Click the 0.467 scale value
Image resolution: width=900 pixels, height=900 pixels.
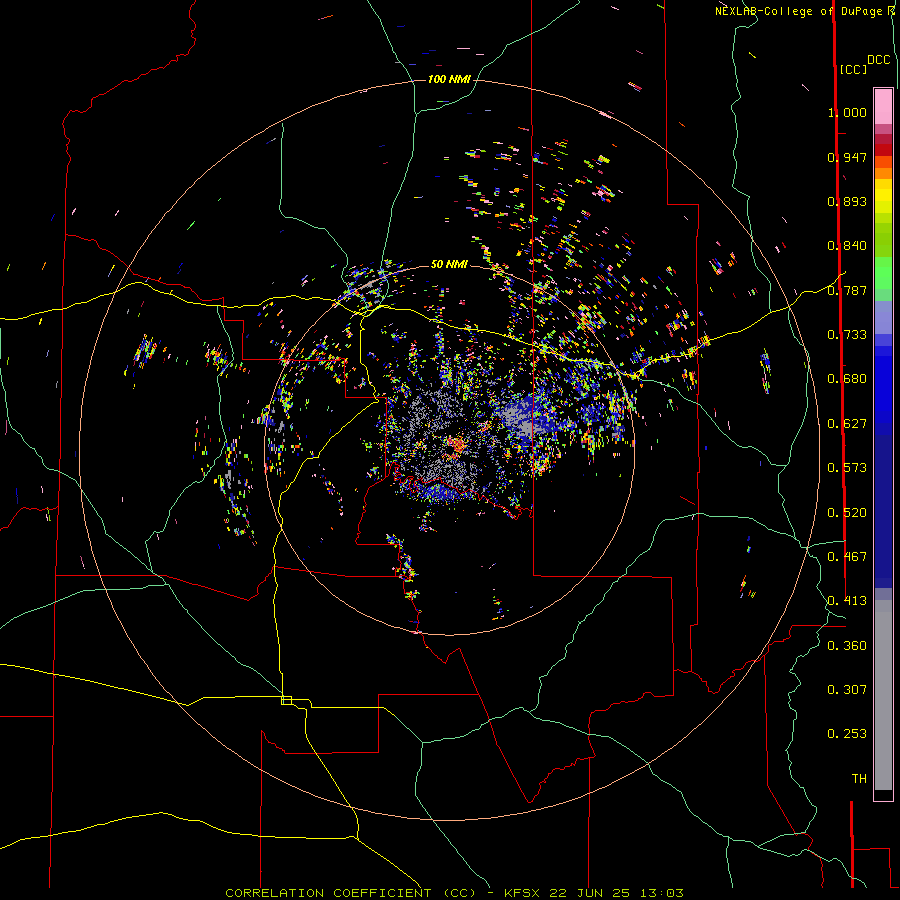(x=847, y=557)
